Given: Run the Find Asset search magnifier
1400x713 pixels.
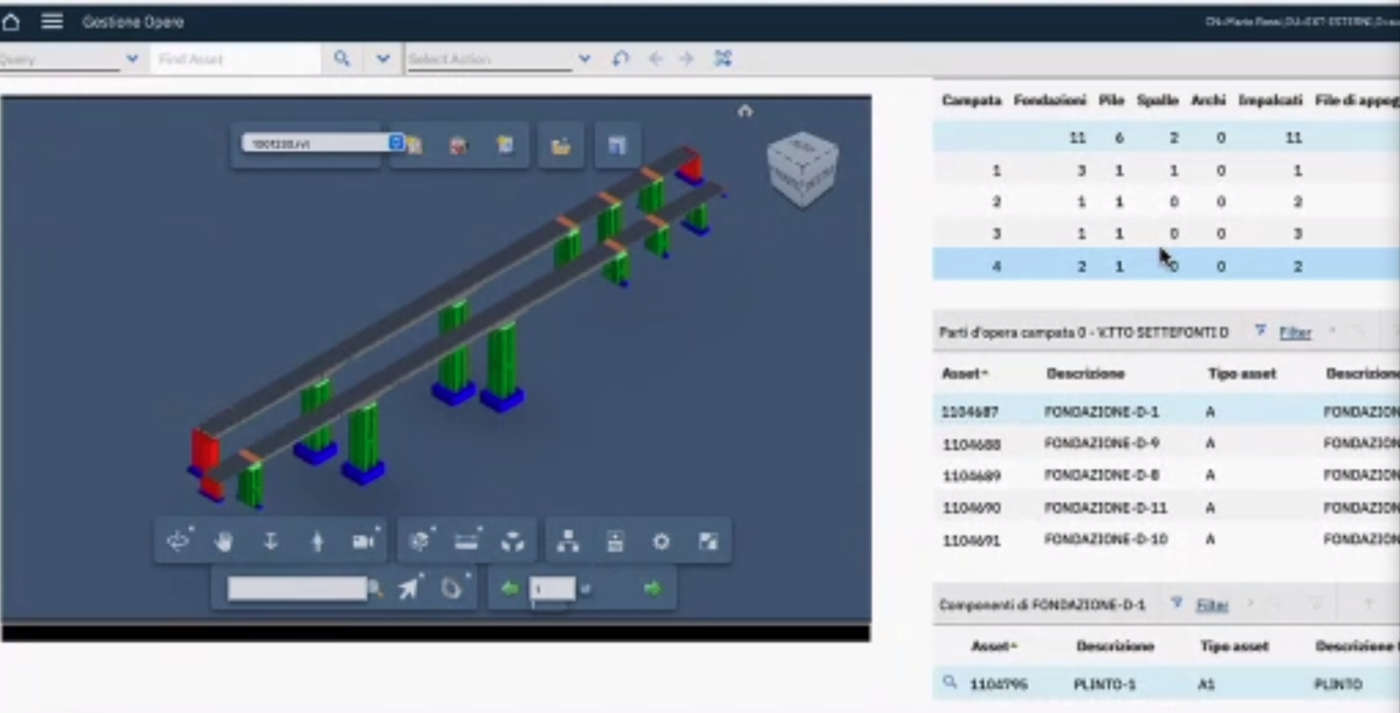Looking at the screenshot, I should tap(342, 59).
